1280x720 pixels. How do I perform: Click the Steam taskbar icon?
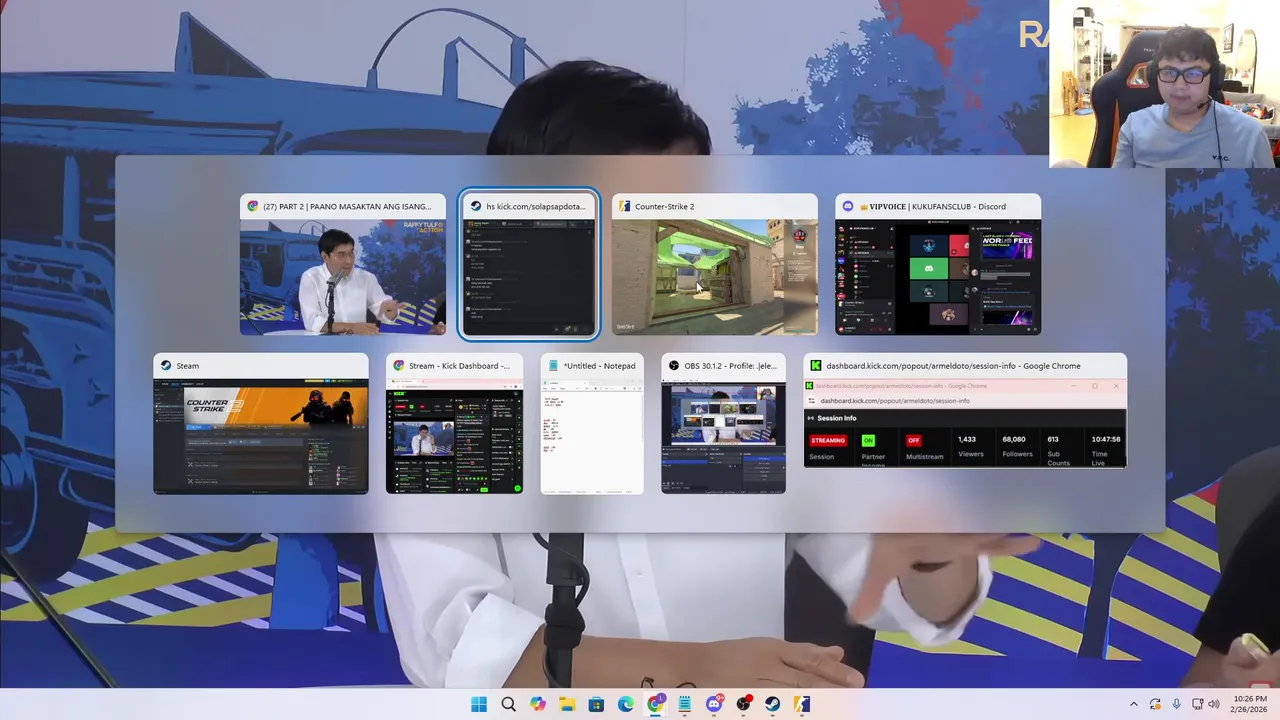pos(773,704)
